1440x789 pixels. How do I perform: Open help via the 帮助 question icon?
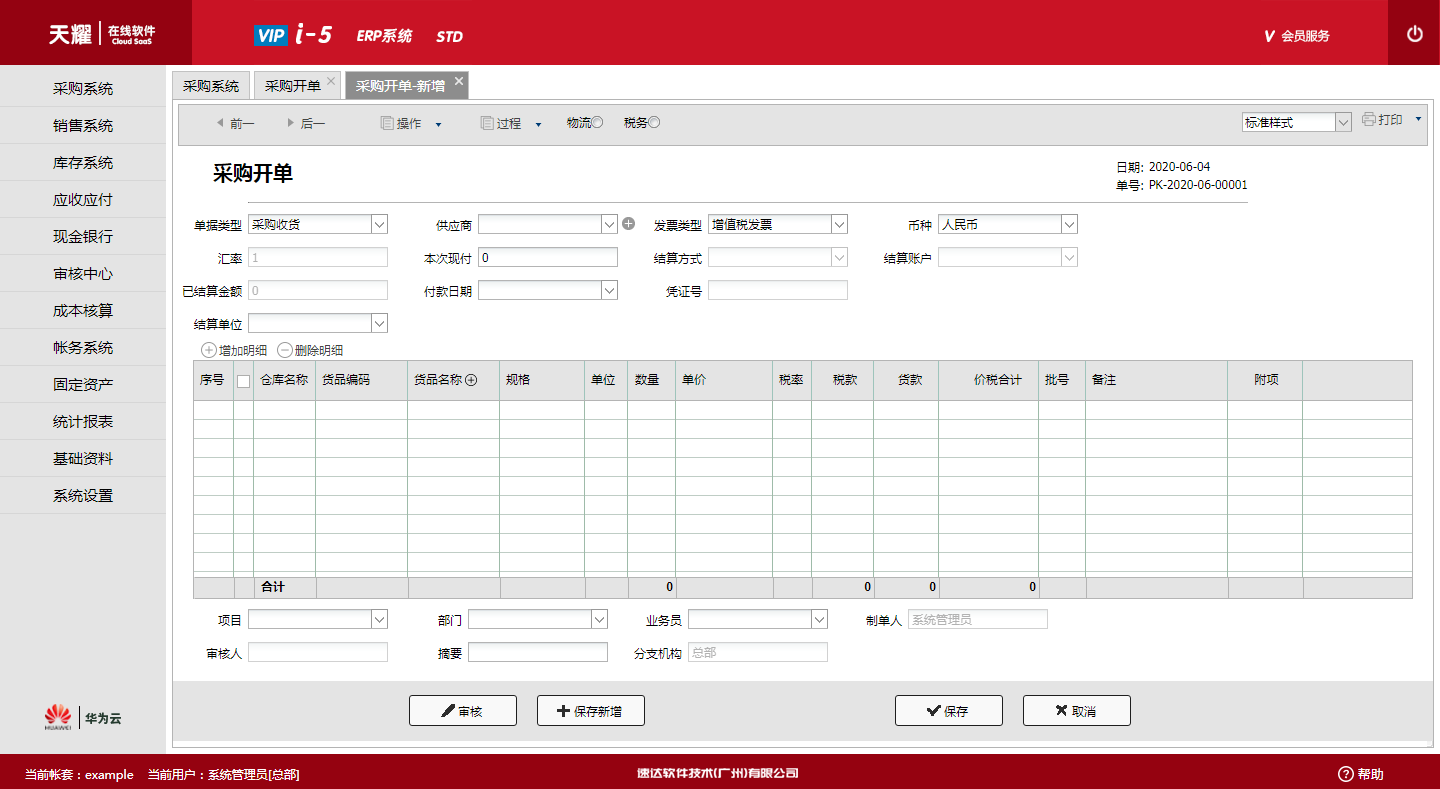1346,774
